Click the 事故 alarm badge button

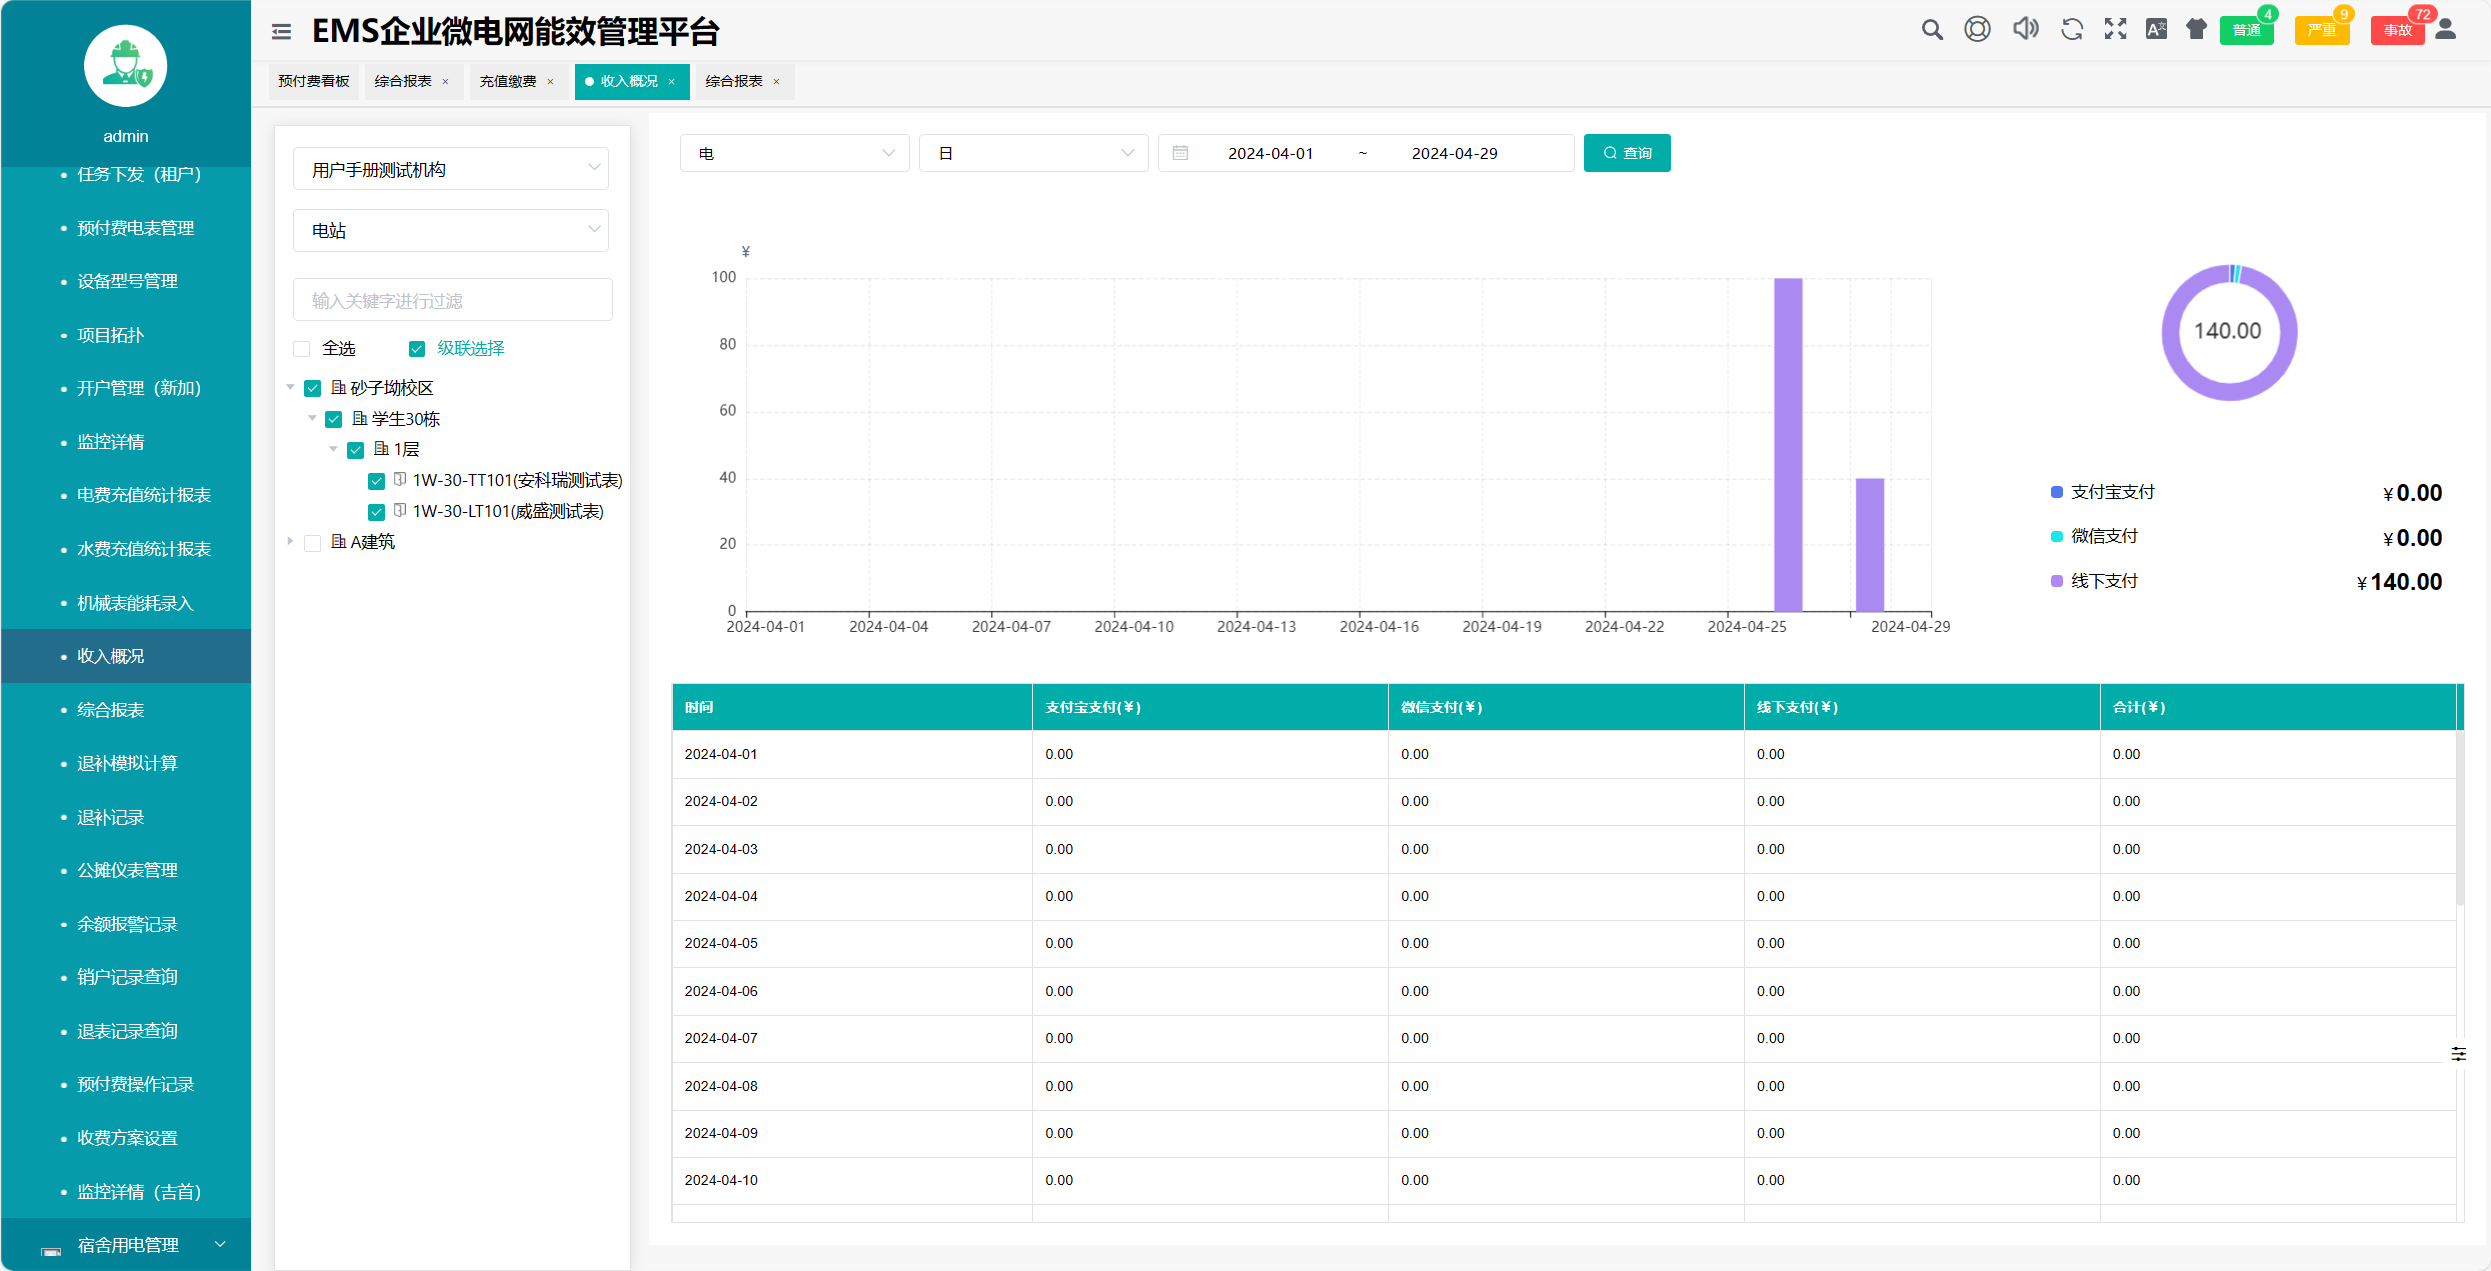click(2397, 31)
